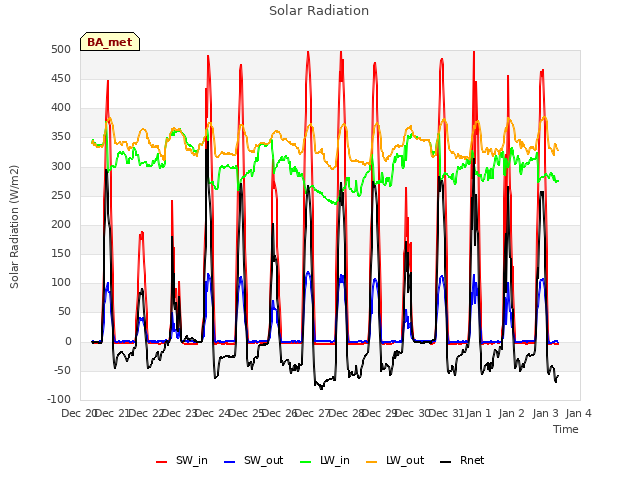This screenshot has width=640, height=480.
Task: Click the Dec 26 x-axis label
Action: (280, 413)
